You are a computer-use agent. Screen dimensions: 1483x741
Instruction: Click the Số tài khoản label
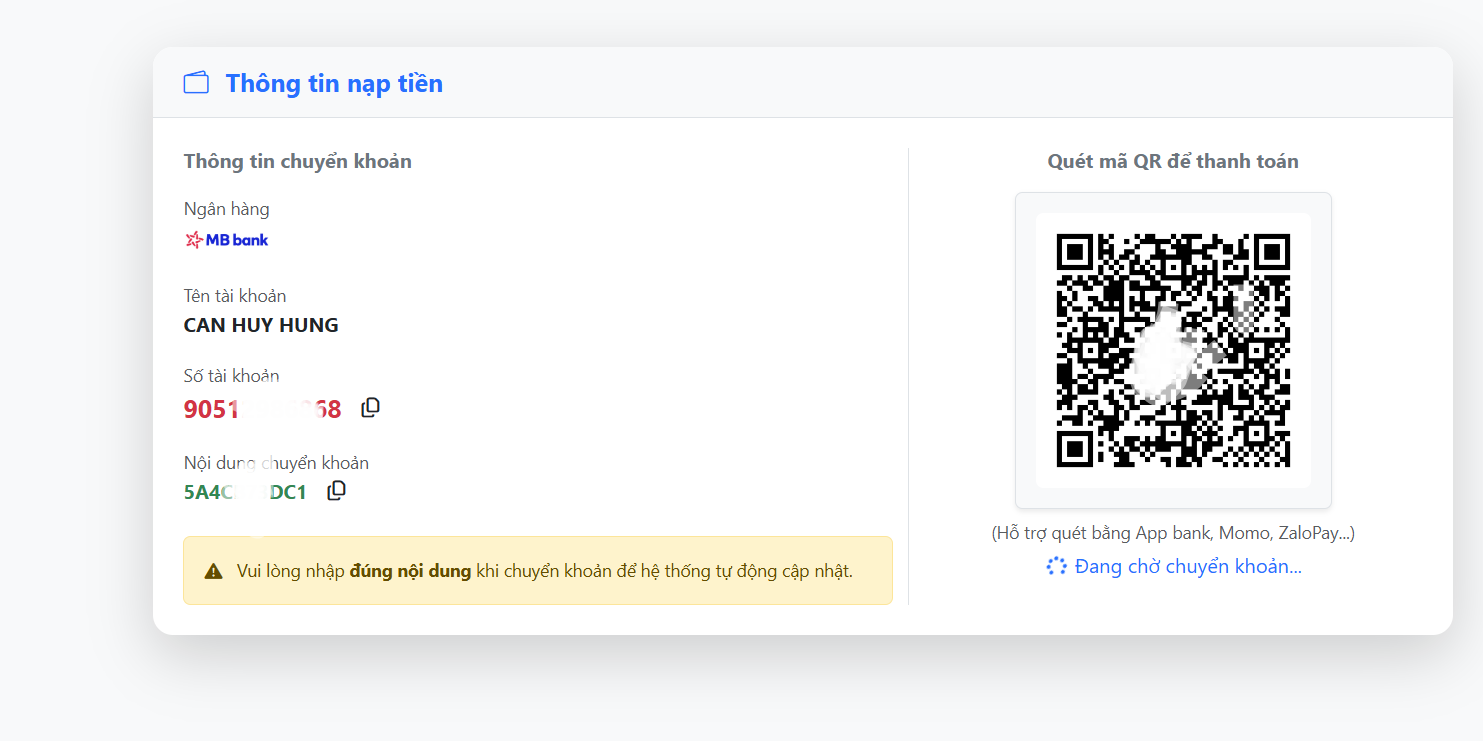pos(232,376)
